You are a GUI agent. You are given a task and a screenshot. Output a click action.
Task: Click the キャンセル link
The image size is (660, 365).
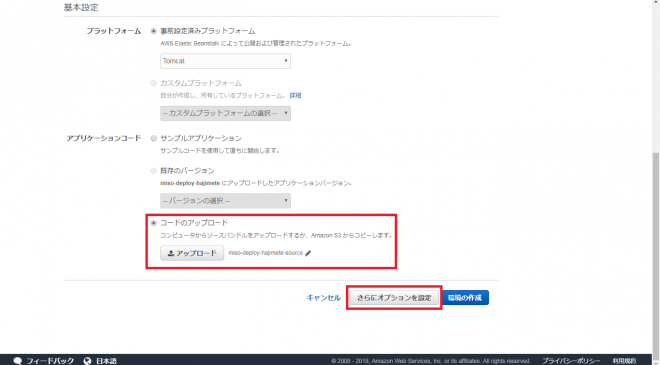point(323,298)
